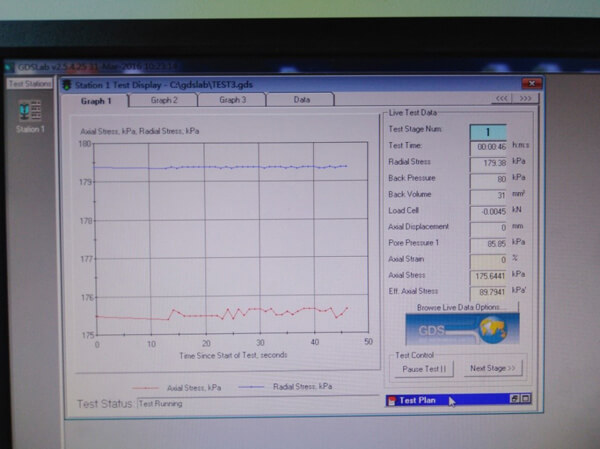600x449 pixels.
Task: Restore the minimized Test Plan window
Action: pos(513,399)
